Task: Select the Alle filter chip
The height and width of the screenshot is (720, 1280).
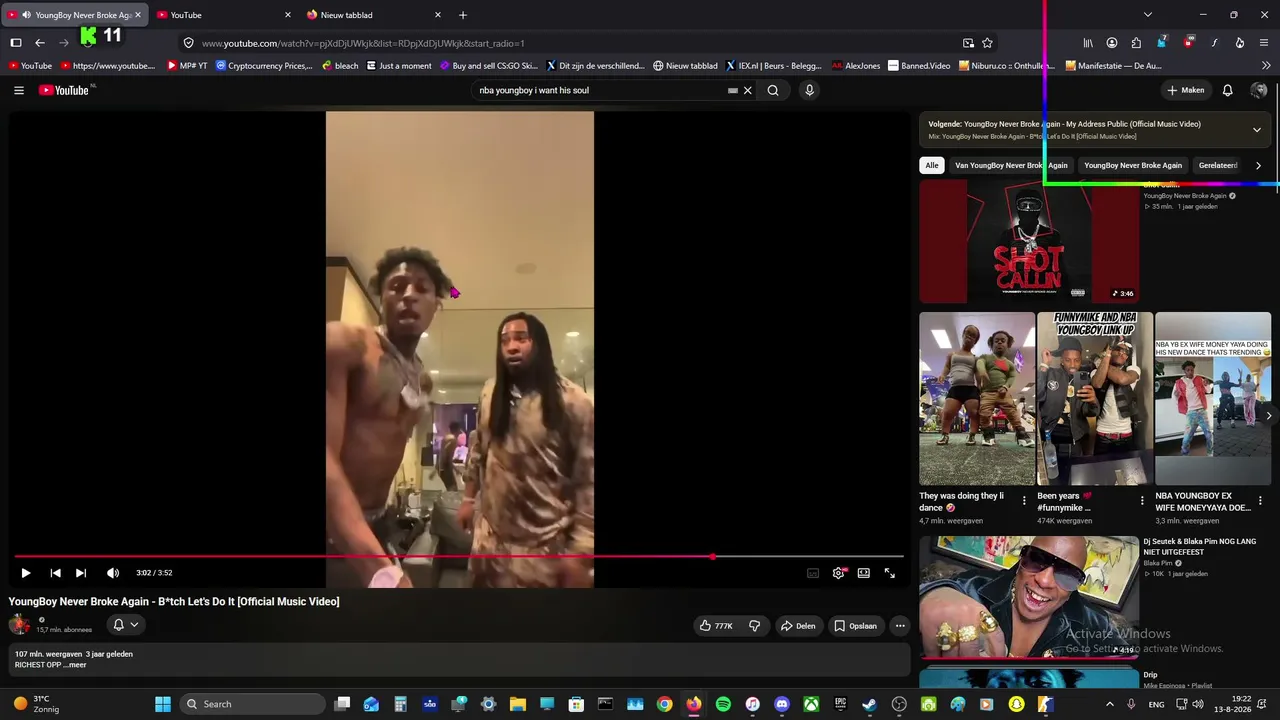Action: coord(932,165)
